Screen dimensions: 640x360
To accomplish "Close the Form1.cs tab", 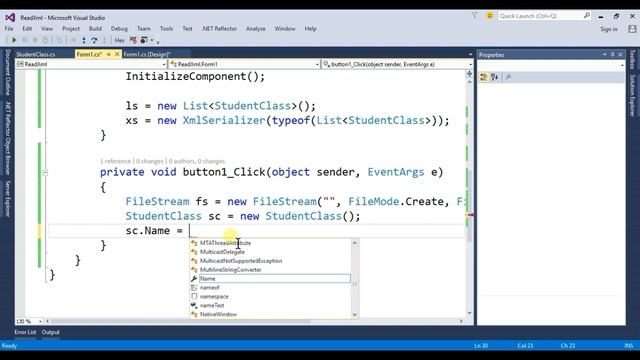I will click(x=117, y=54).
